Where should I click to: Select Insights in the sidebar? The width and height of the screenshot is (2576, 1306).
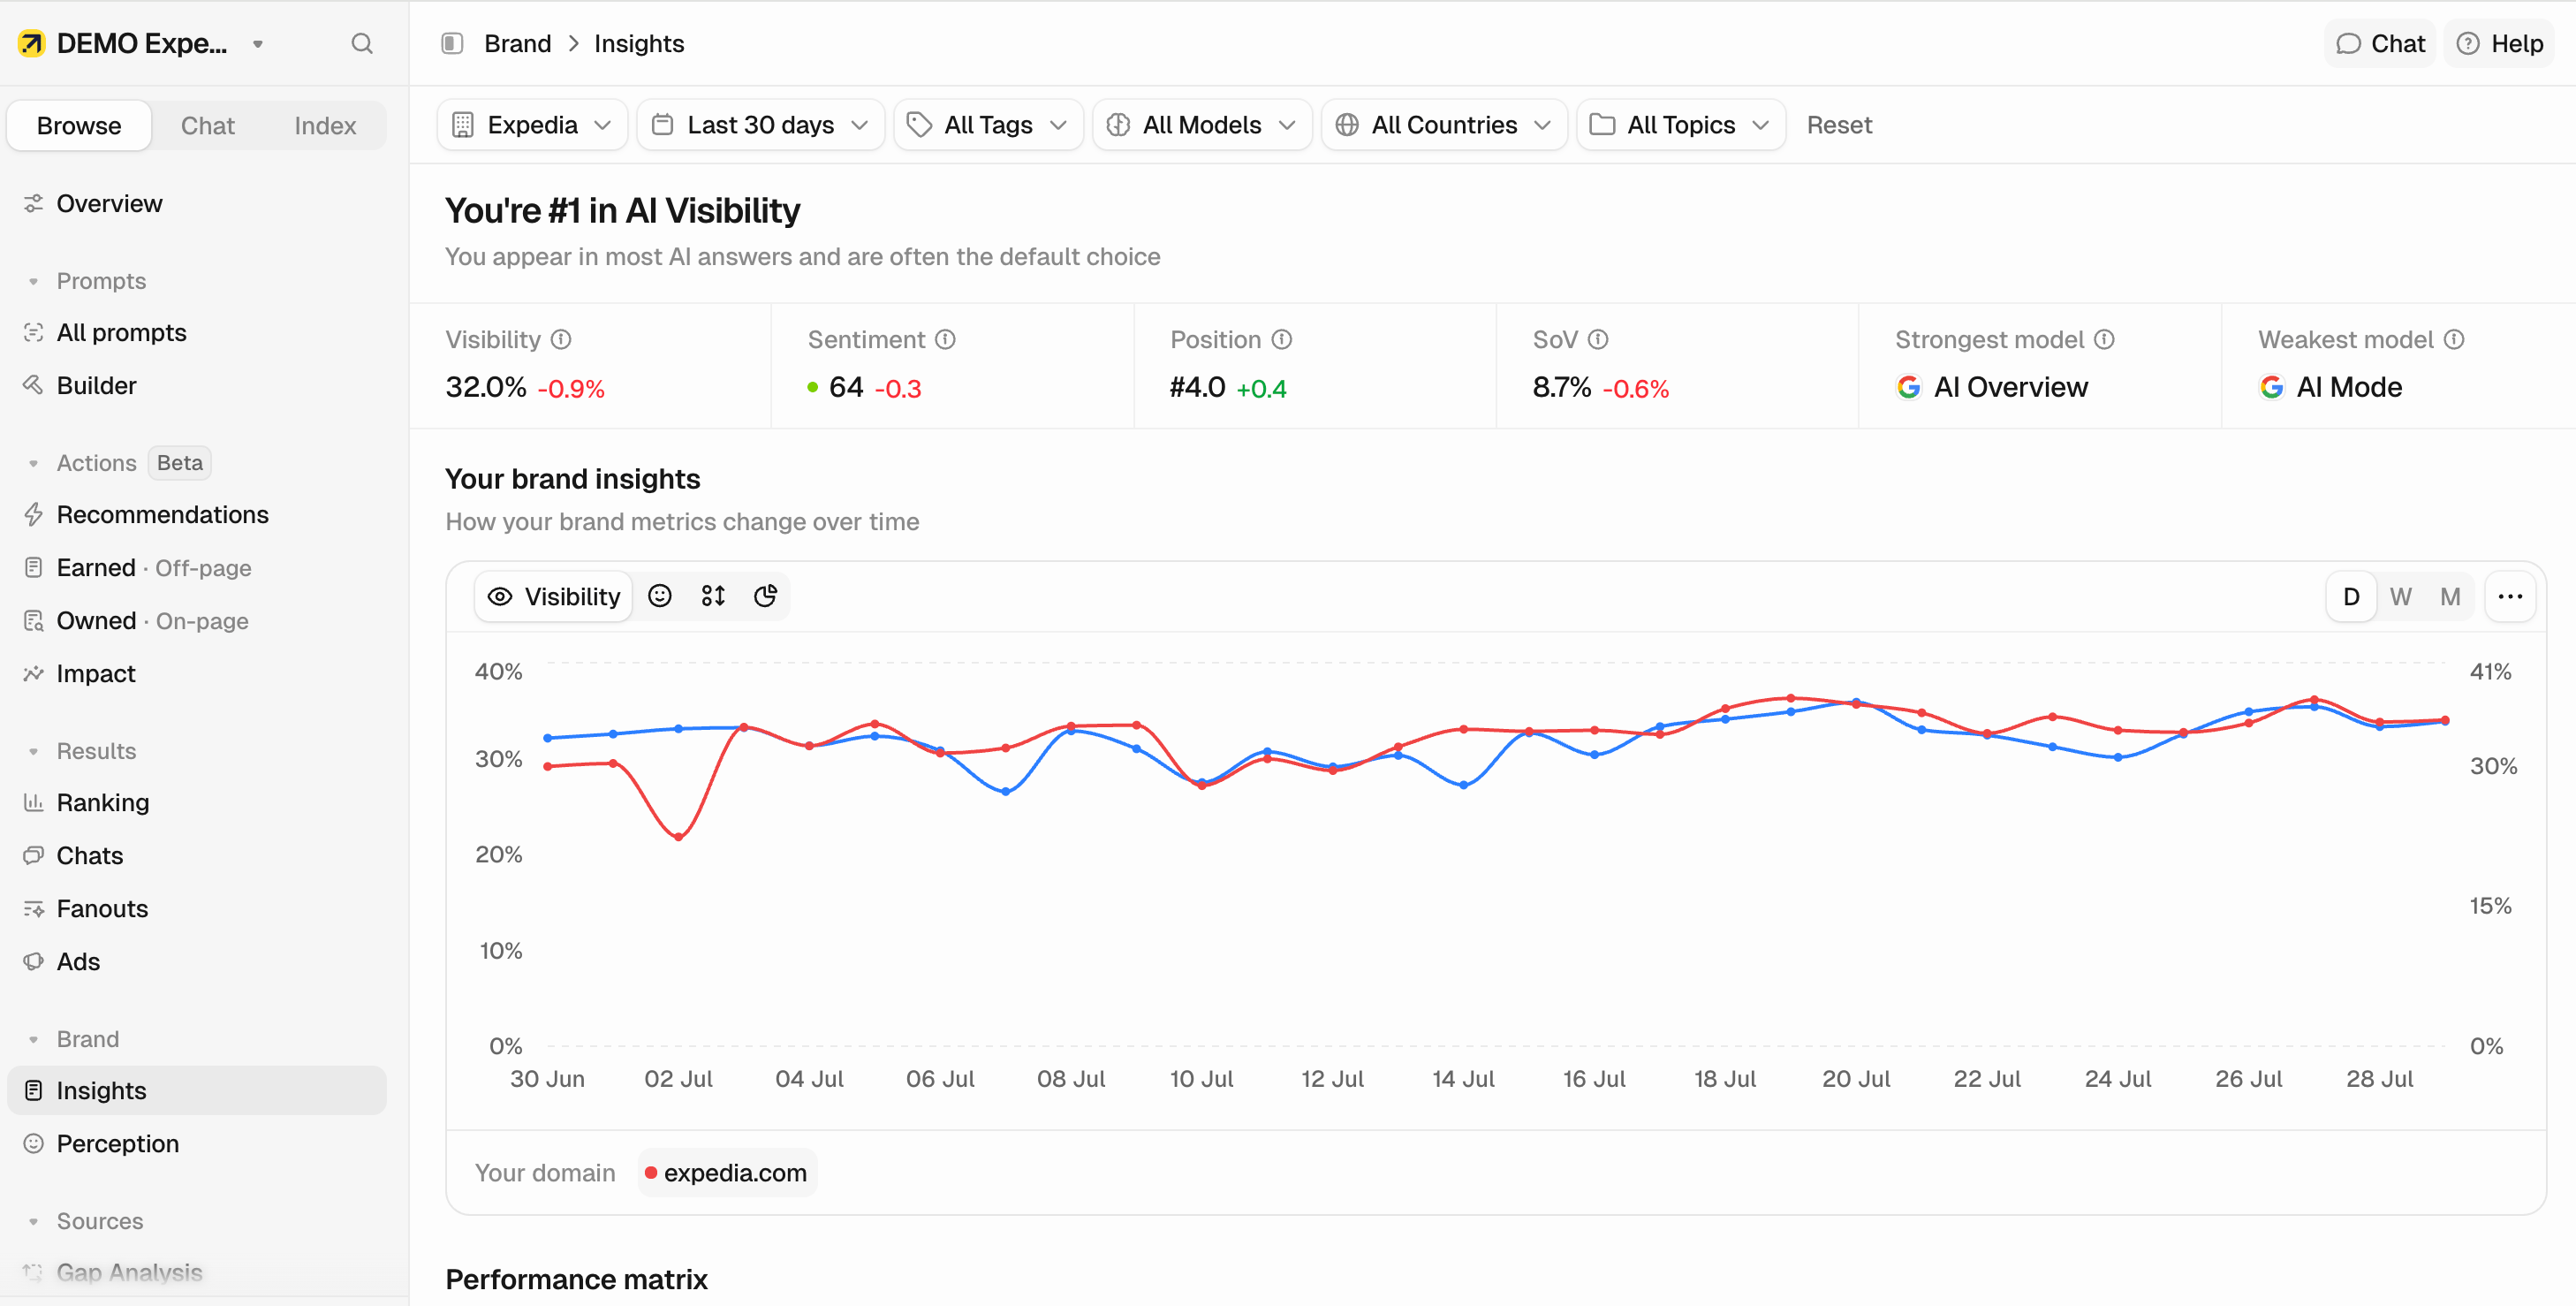click(x=197, y=1090)
